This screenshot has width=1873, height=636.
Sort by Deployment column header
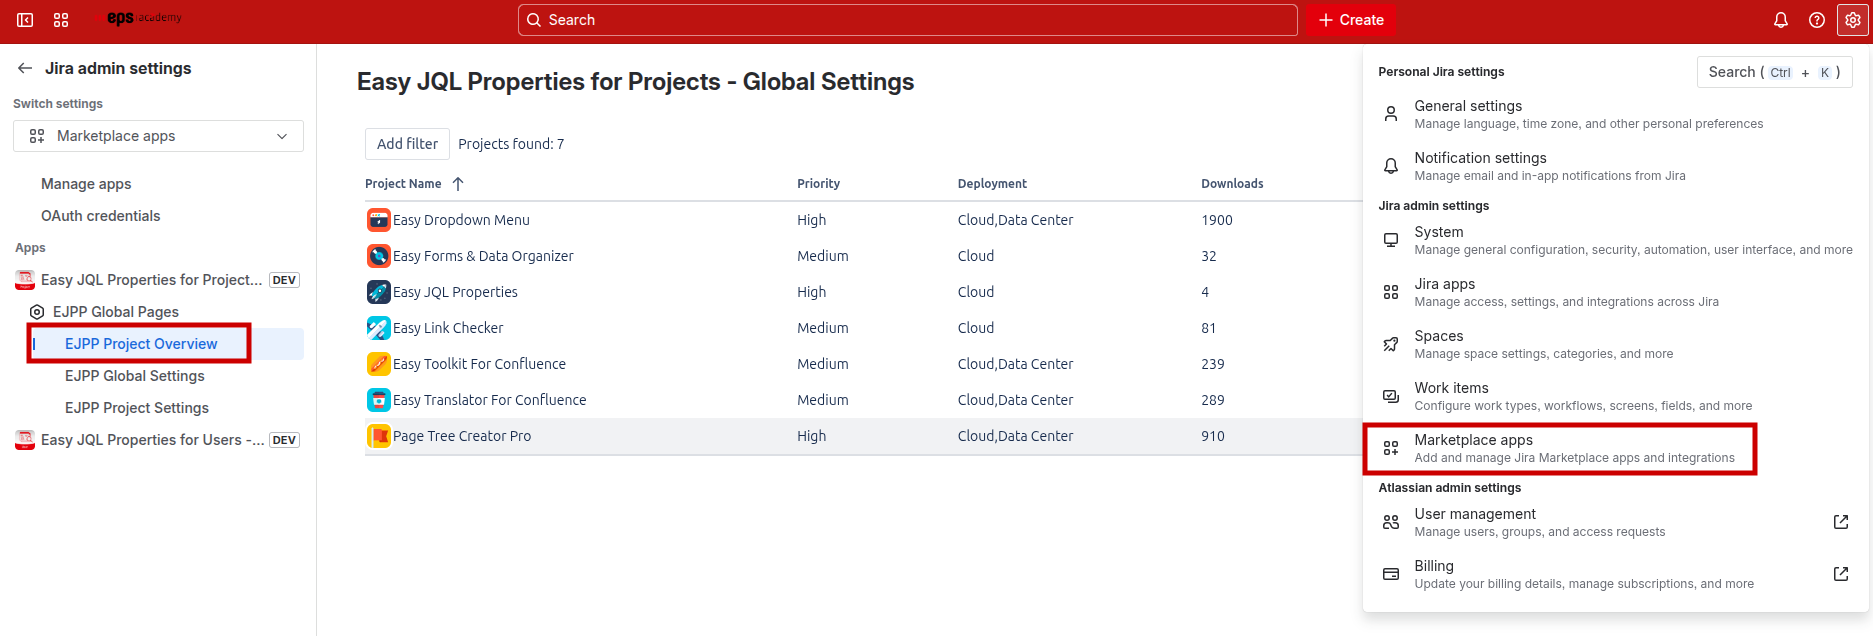992,184
